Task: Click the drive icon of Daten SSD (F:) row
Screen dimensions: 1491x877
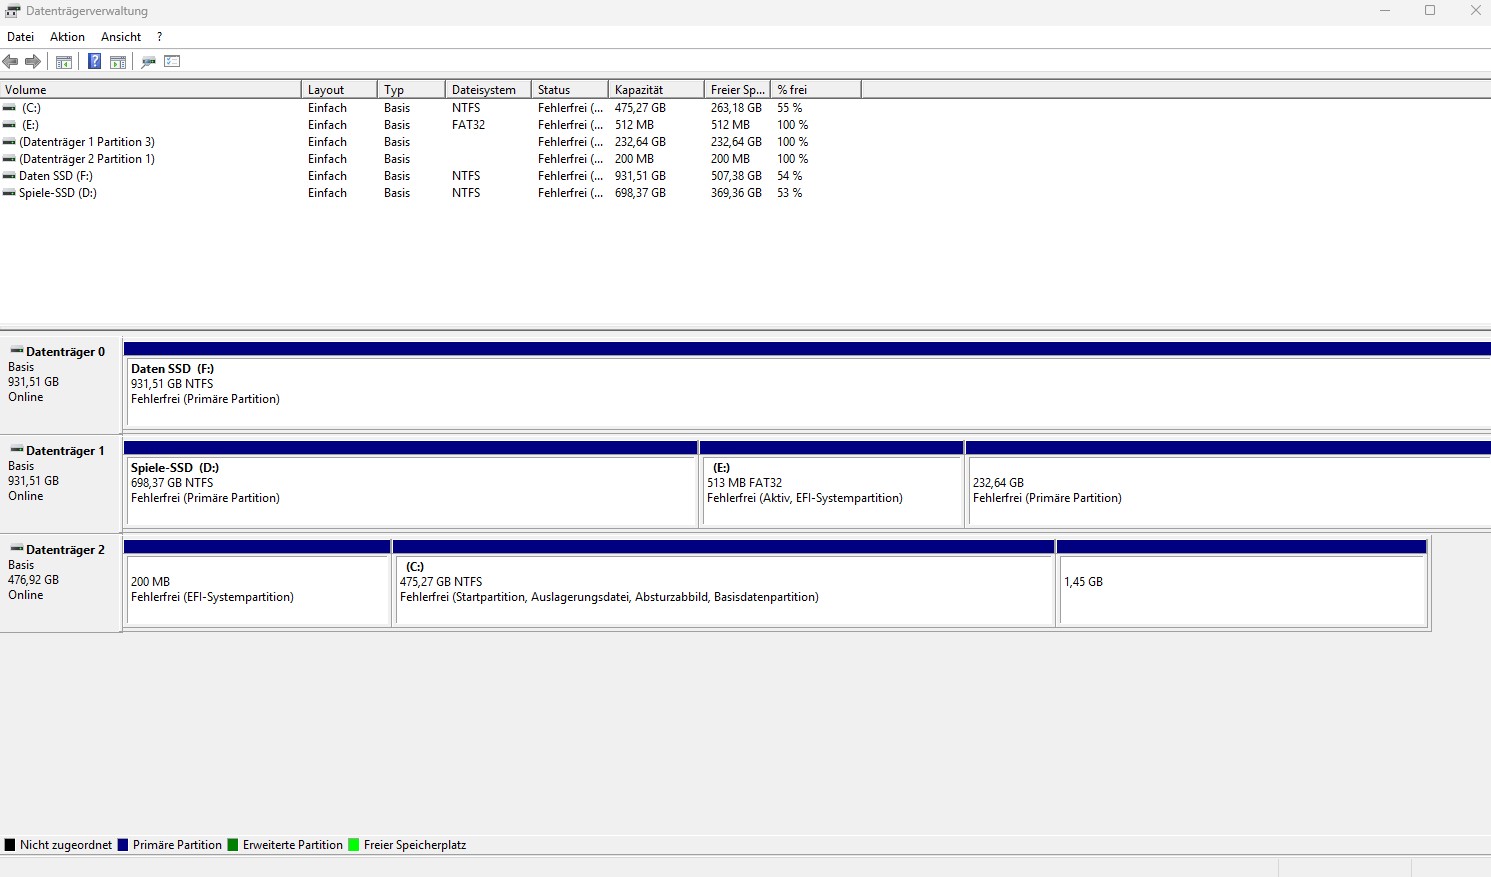Action: [x=9, y=176]
